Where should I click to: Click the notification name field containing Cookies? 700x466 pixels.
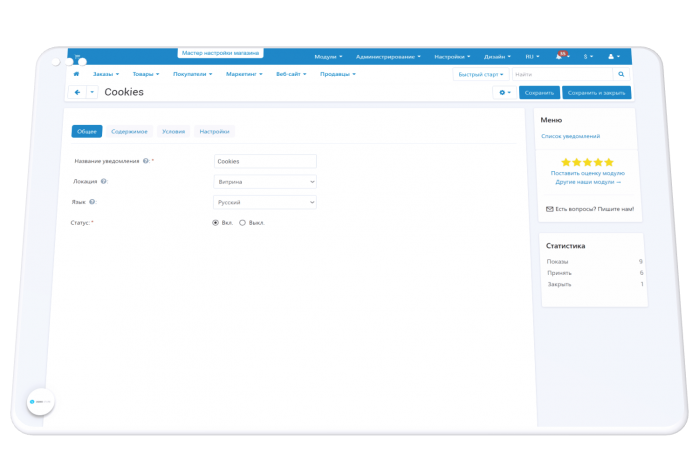point(265,161)
